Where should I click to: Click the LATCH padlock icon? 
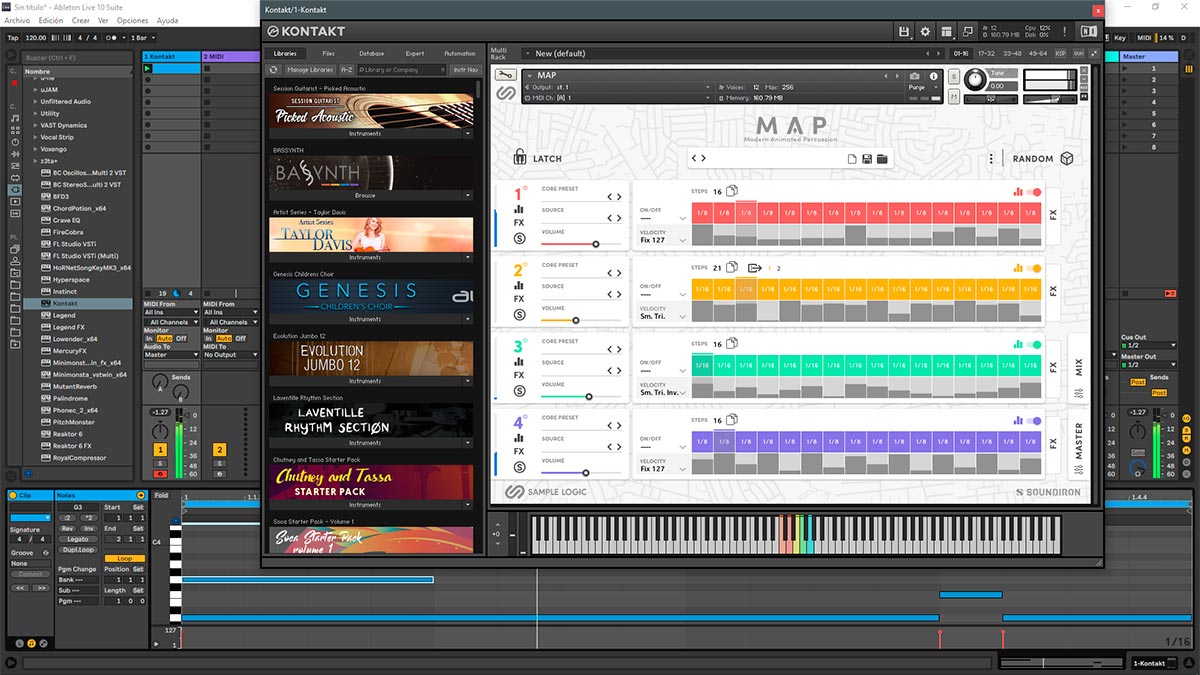(x=520, y=157)
